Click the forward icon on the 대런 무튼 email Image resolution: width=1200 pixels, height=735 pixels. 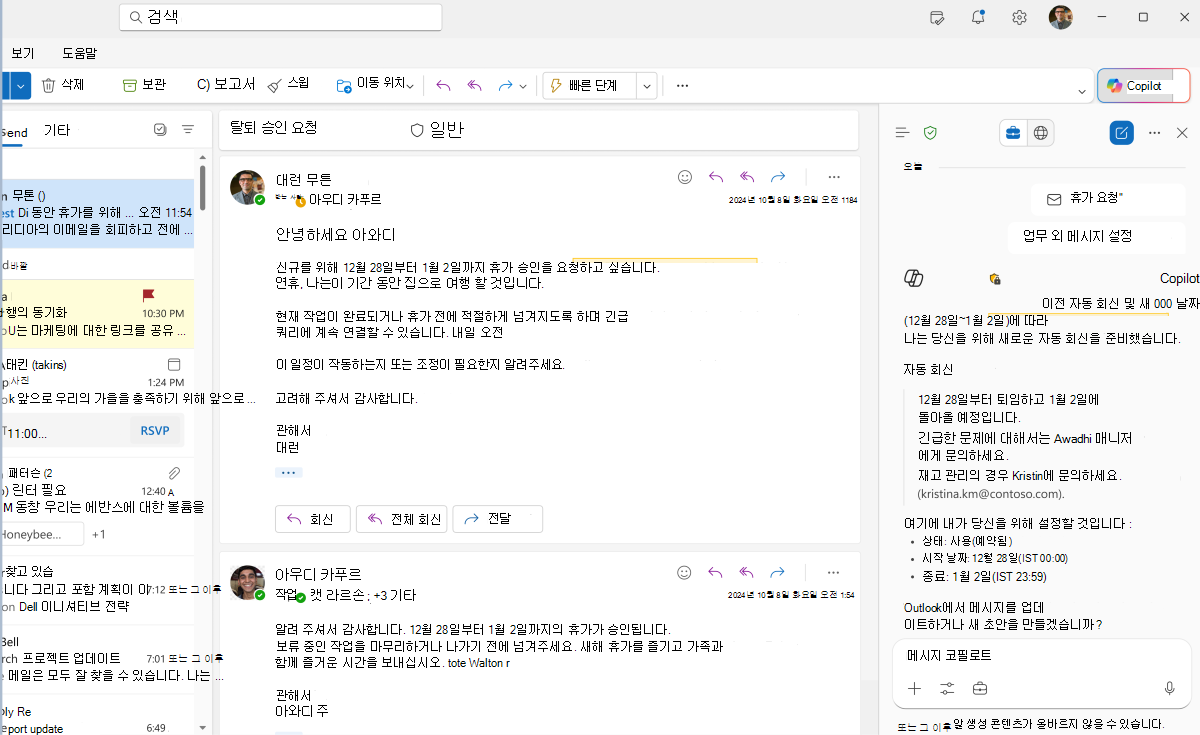(778, 176)
